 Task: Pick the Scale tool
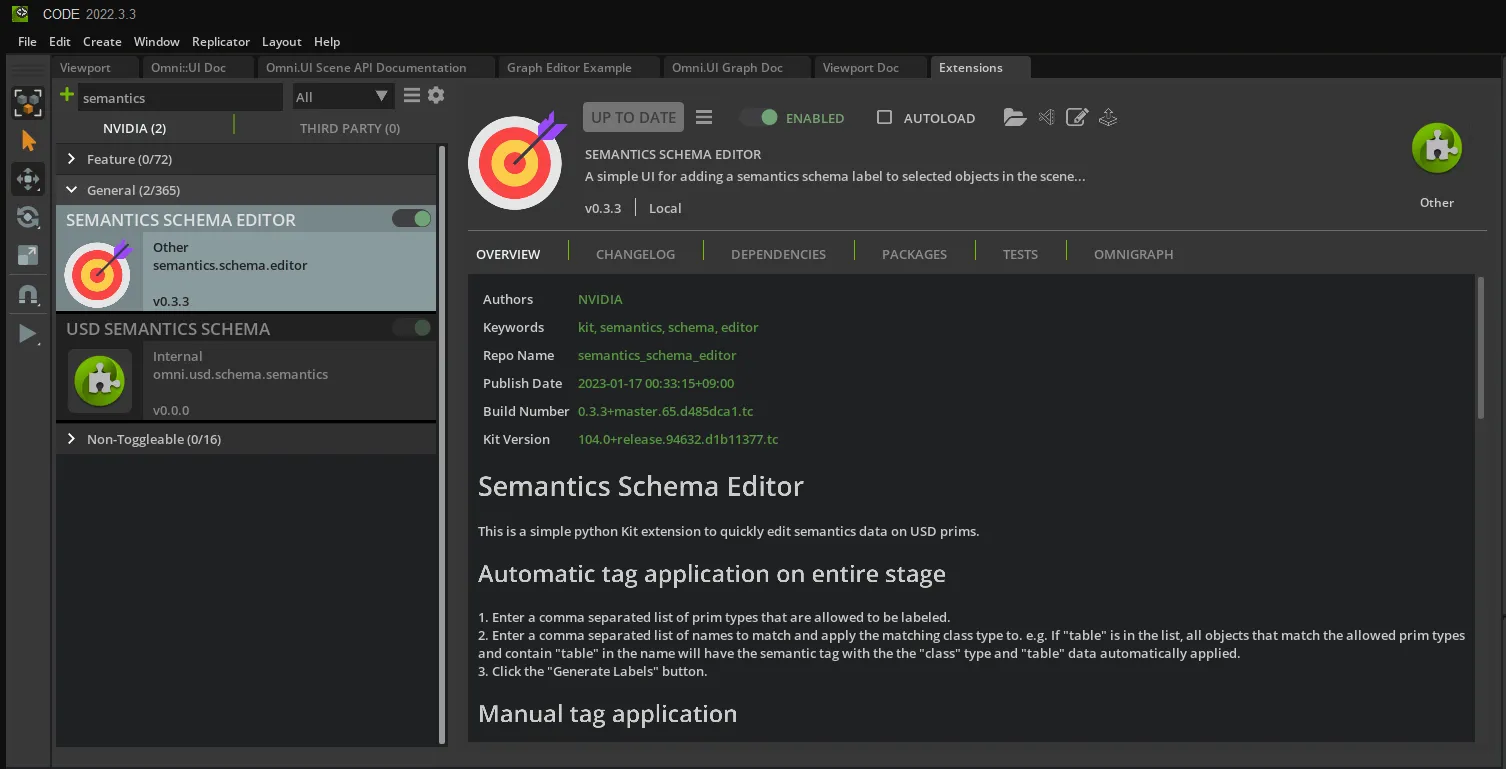pos(28,255)
